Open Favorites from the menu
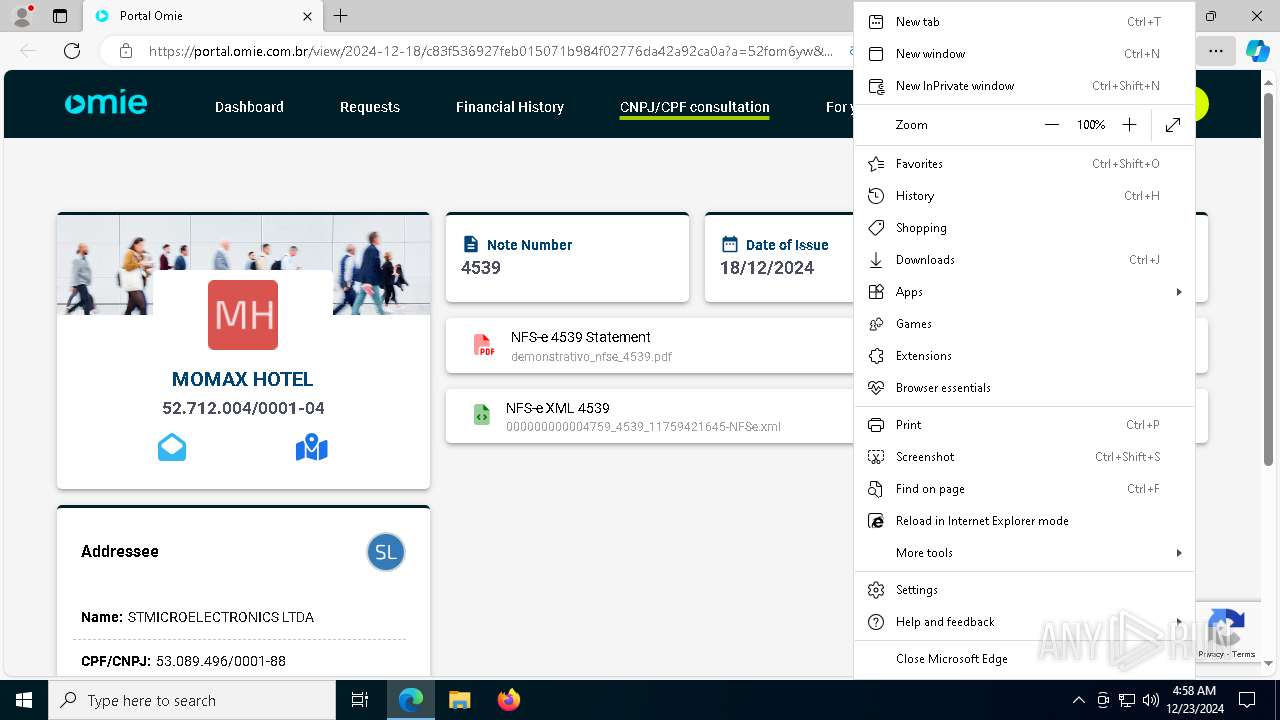The image size is (1280, 720). [x=1024, y=164]
